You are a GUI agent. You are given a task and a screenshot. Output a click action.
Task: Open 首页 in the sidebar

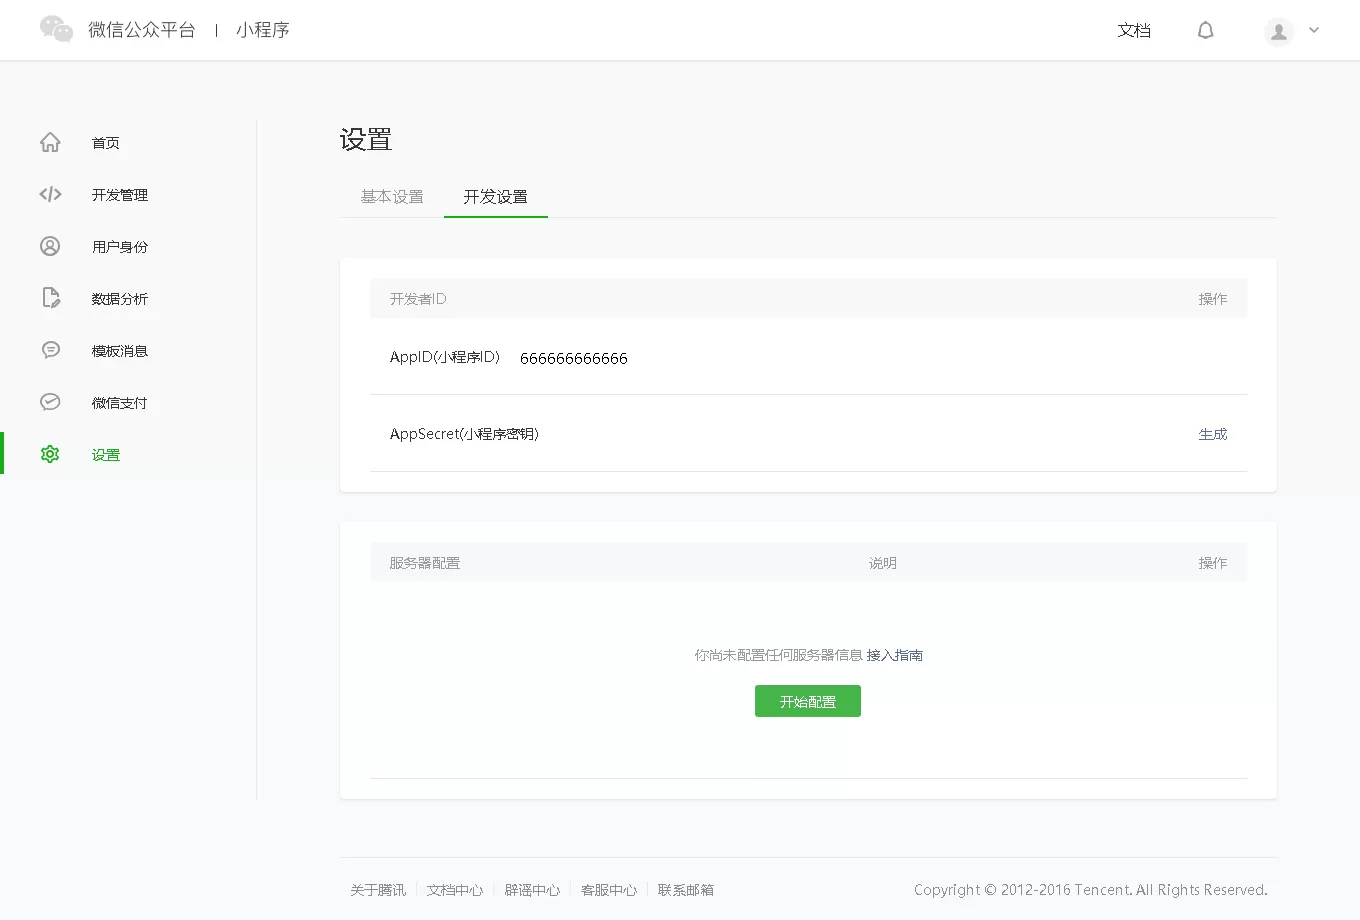(x=106, y=143)
